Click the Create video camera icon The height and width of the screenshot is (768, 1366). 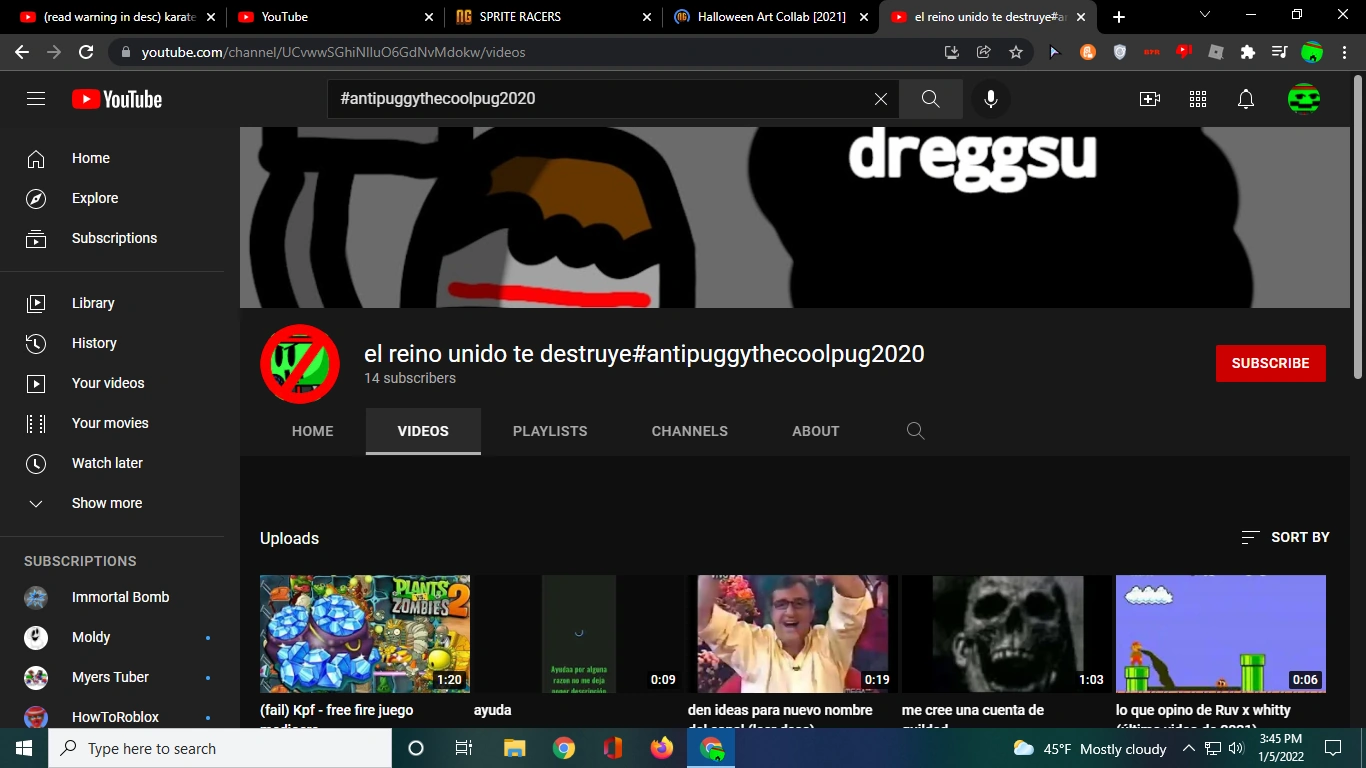(1150, 98)
